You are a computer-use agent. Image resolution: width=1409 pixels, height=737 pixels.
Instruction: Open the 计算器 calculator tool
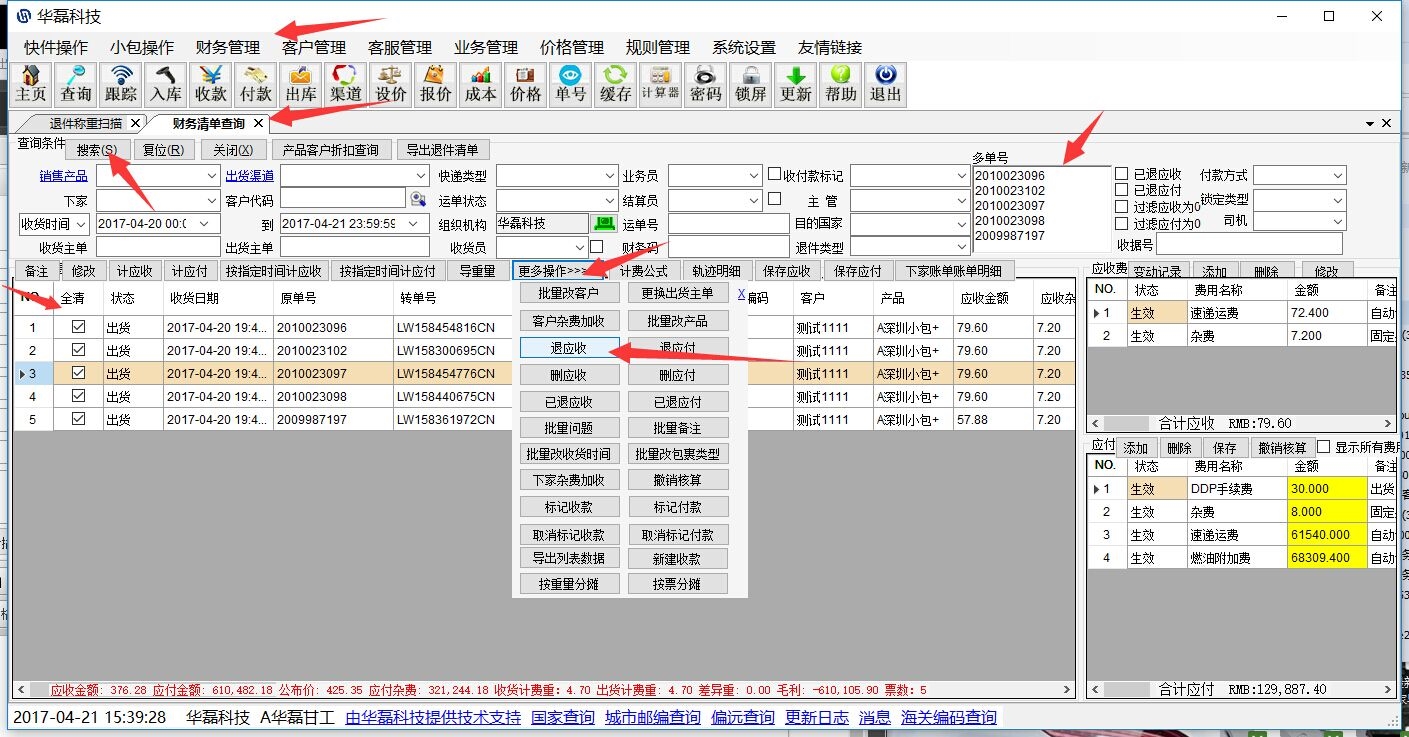click(x=660, y=84)
